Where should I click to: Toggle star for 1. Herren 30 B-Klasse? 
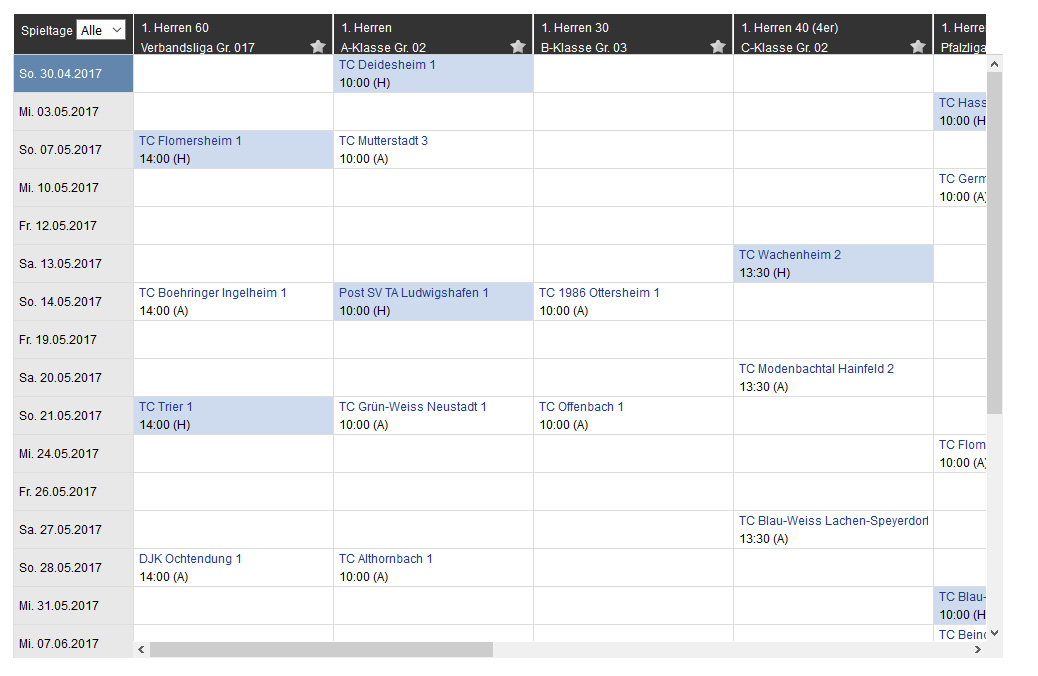coord(718,46)
